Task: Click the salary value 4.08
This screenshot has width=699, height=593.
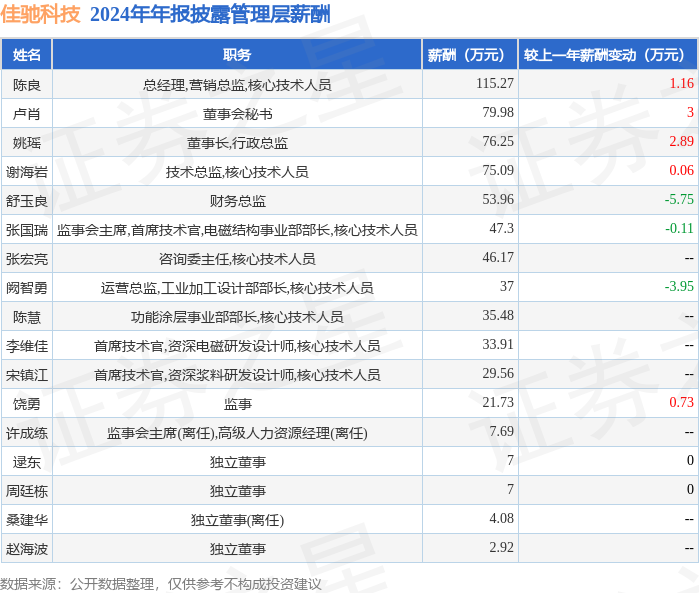Action: pos(502,519)
